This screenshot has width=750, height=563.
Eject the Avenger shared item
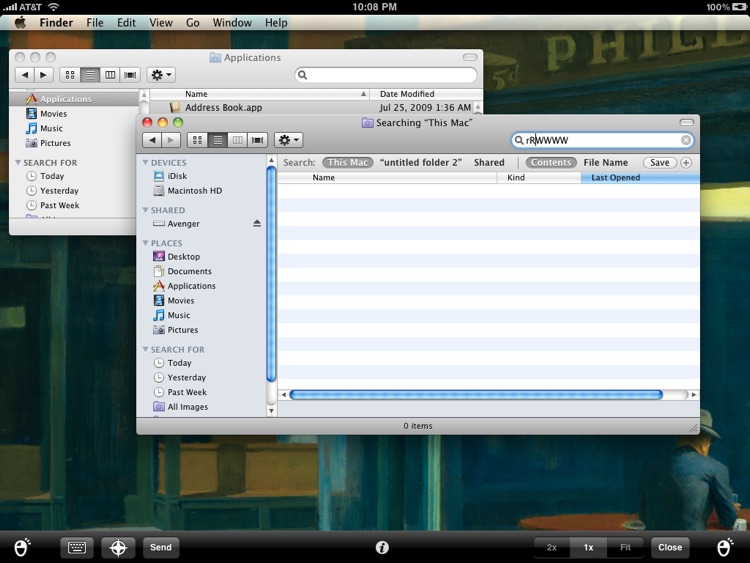257,223
